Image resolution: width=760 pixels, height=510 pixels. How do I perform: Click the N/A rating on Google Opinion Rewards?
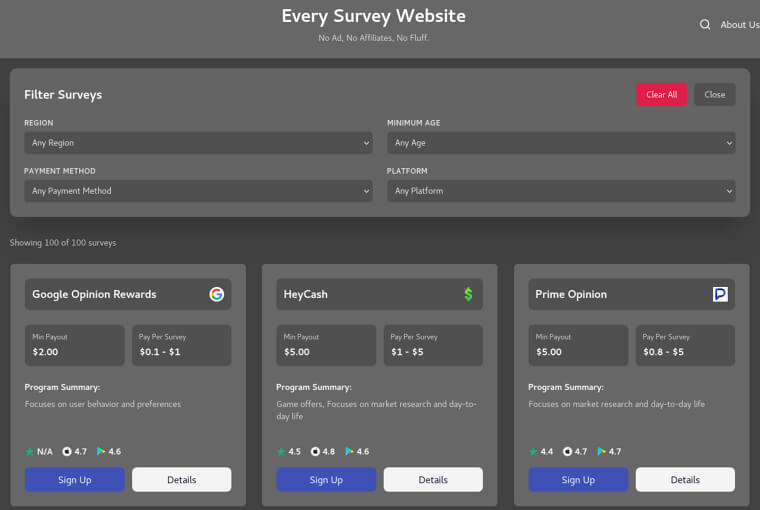45,451
